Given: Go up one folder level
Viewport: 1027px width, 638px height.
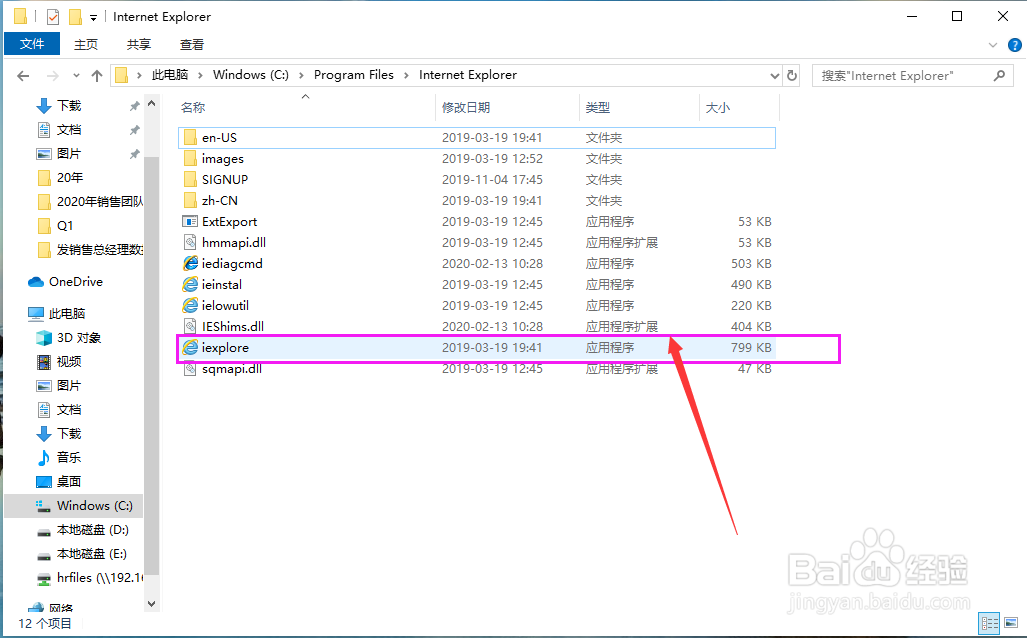Looking at the screenshot, I should coord(97,76).
